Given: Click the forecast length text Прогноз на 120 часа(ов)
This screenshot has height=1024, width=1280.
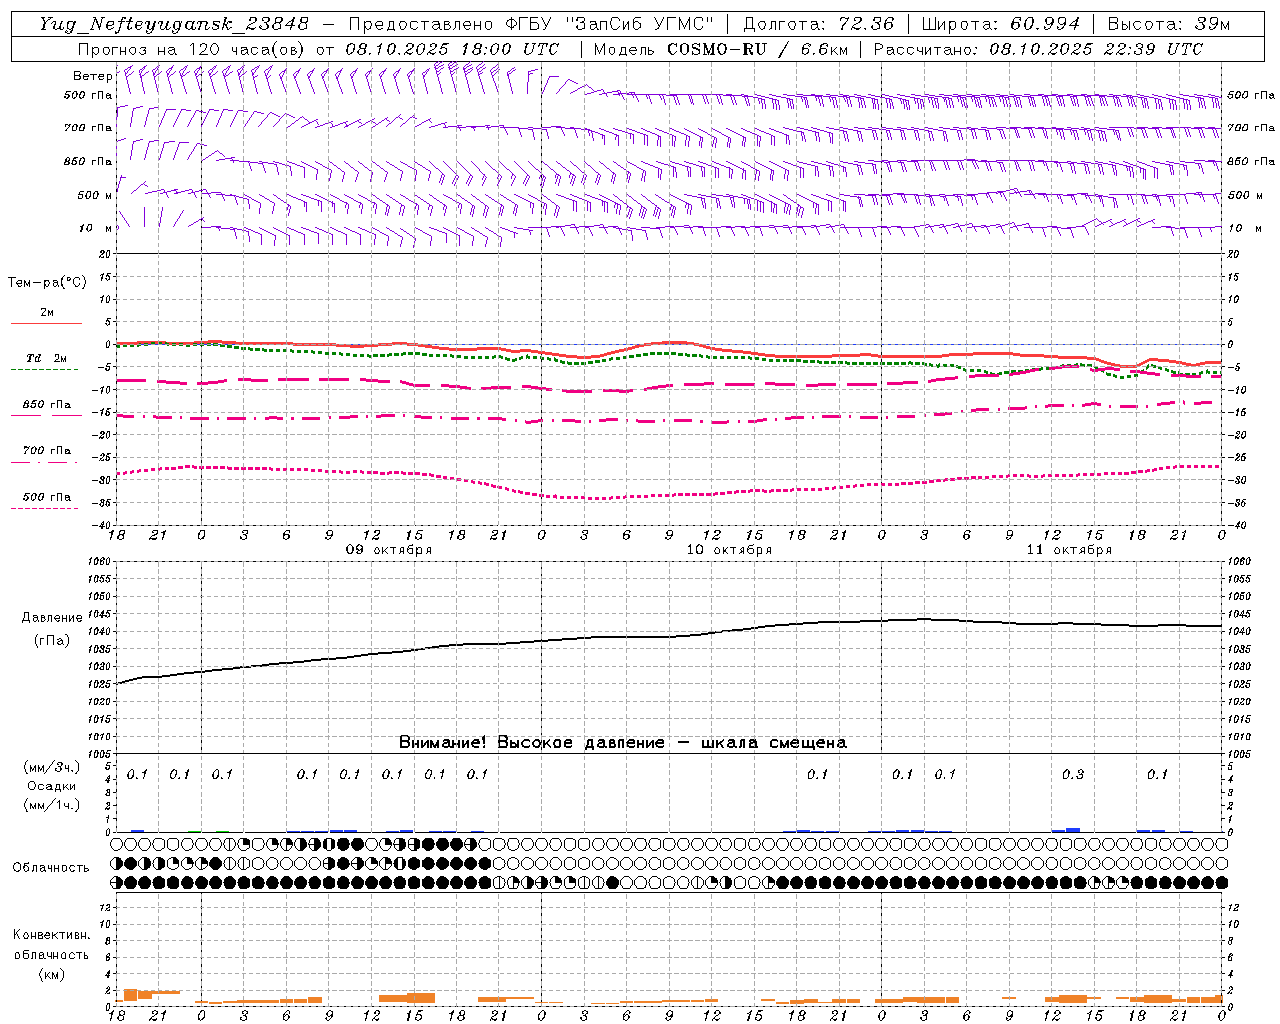Looking at the screenshot, I should click(x=192, y=49).
